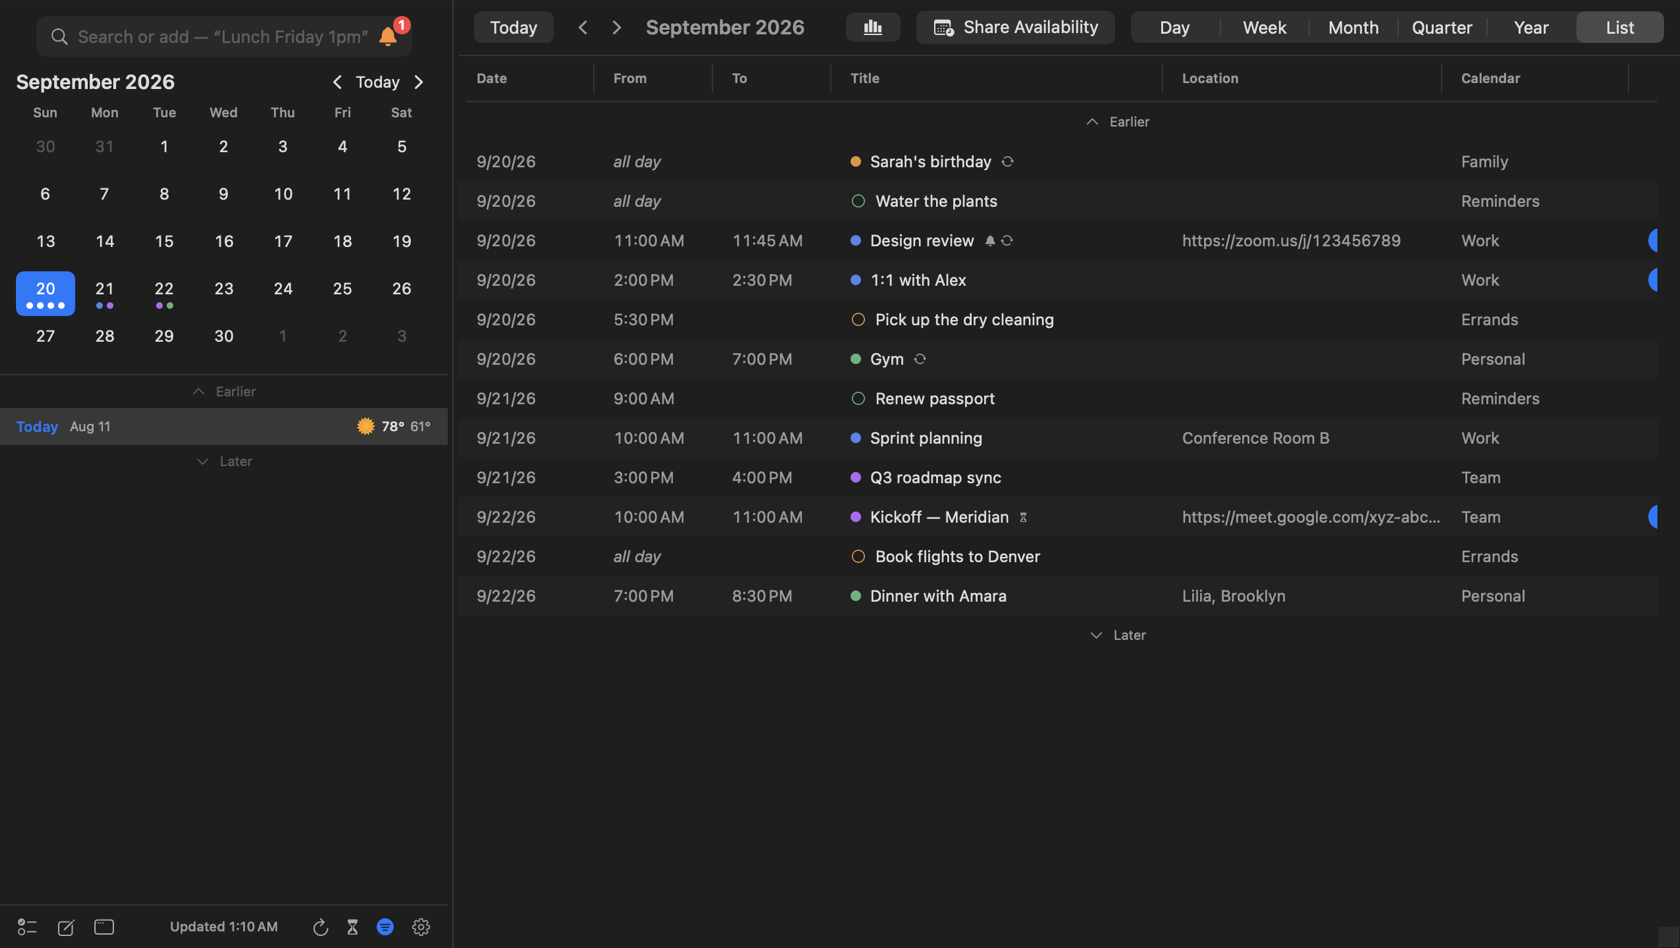The image size is (1680, 948).
Task: Click the alarm bell icon on Design review
Action: pyautogui.click(x=990, y=241)
